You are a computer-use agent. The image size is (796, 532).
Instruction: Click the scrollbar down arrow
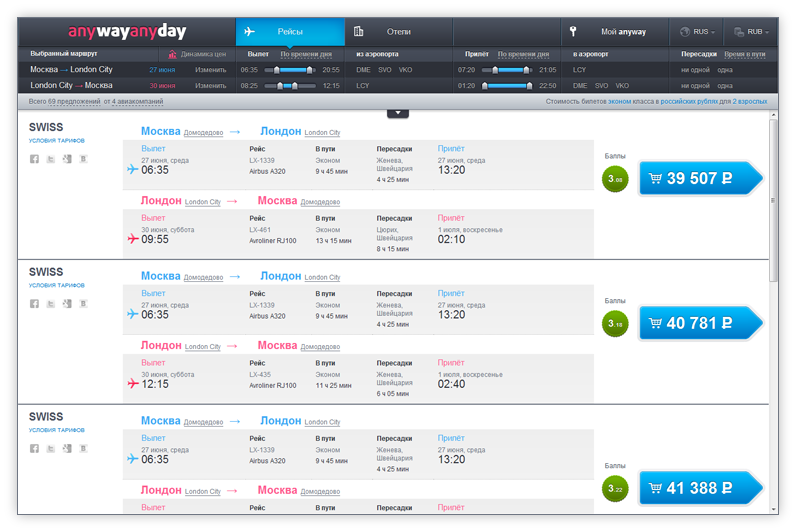click(x=774, y=509)
